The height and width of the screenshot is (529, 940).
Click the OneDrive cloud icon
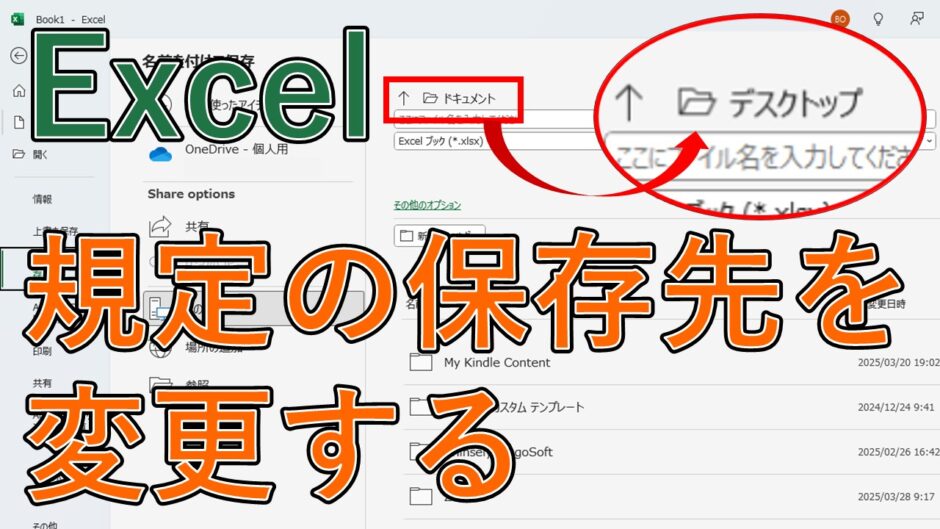tap(160, 155)
